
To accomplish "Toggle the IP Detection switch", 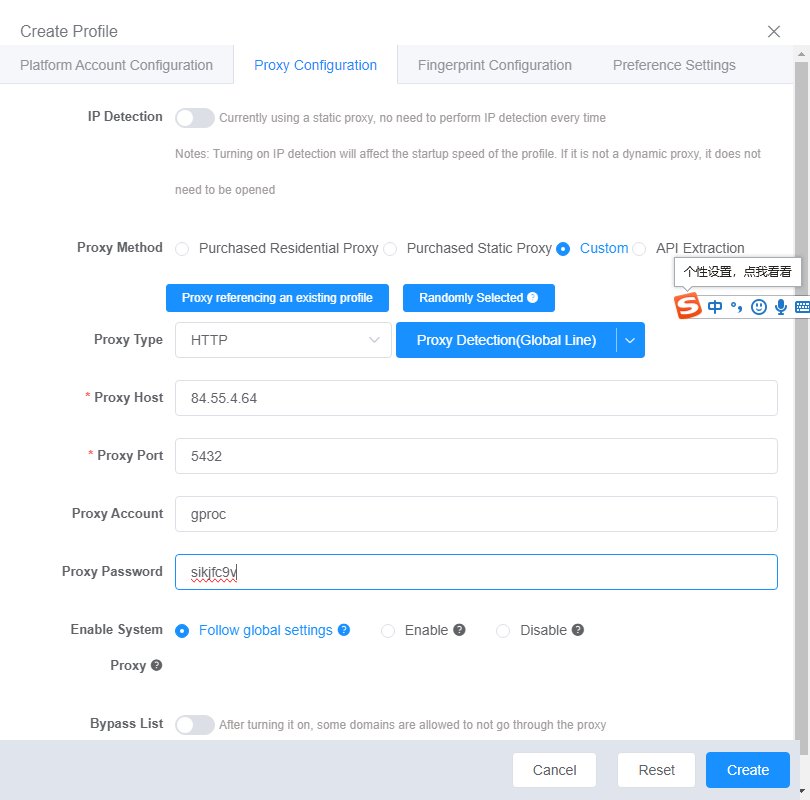I will (x=195, y=118).
